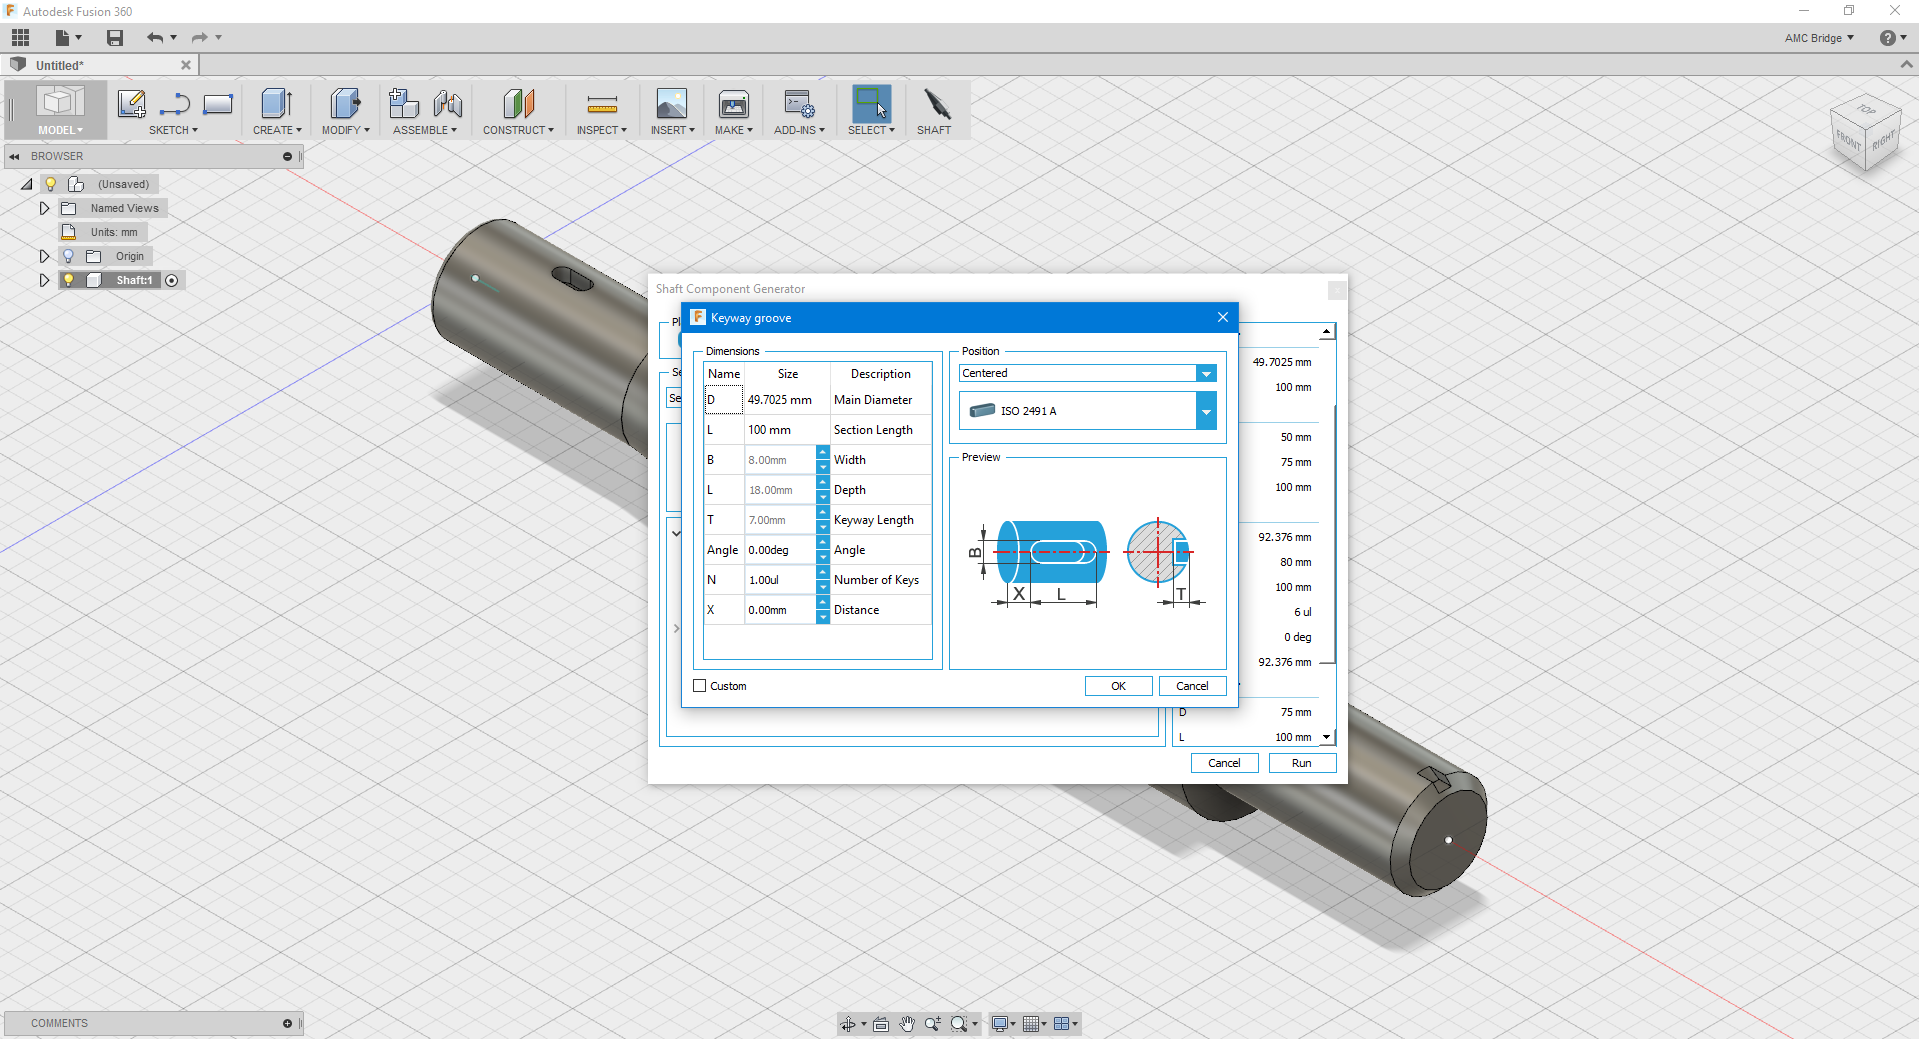The width and height of the screenshot is (1919, 1039).
Task: Toggle visibility lightbulb of the (Unsaved) root
Action: click(51, 184)
